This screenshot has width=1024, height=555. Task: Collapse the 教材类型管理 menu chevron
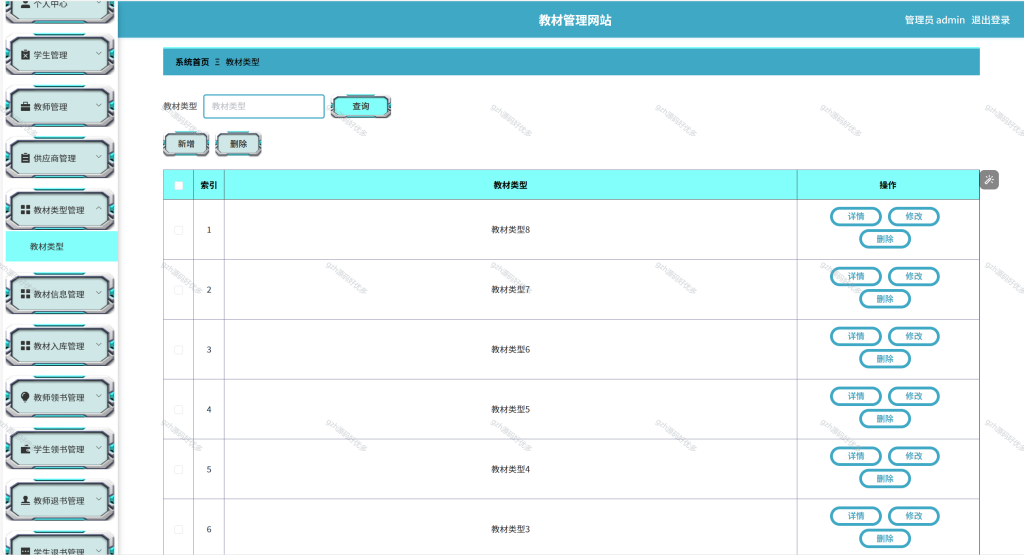[99, 209]
